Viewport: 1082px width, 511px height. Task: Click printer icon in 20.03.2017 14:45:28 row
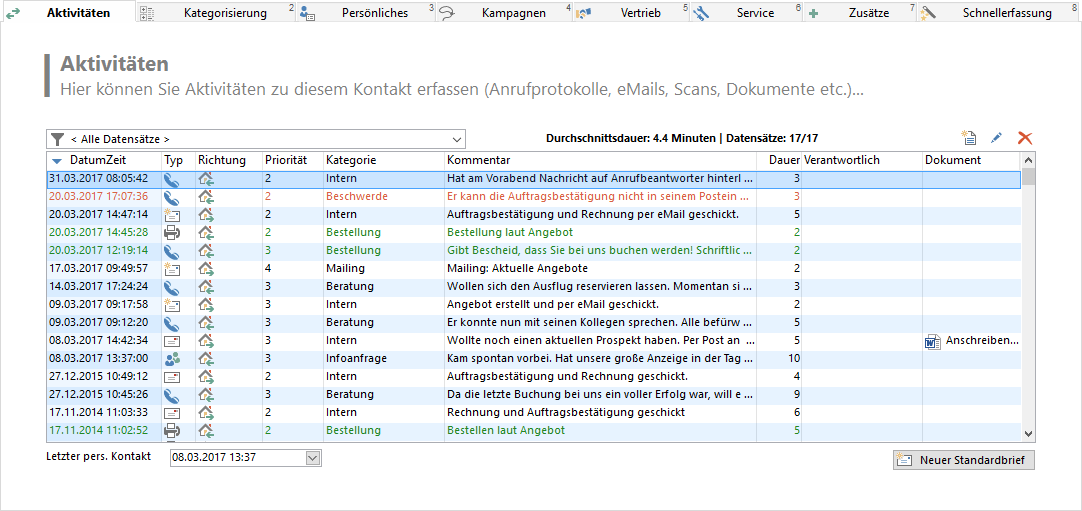point(172,233)
